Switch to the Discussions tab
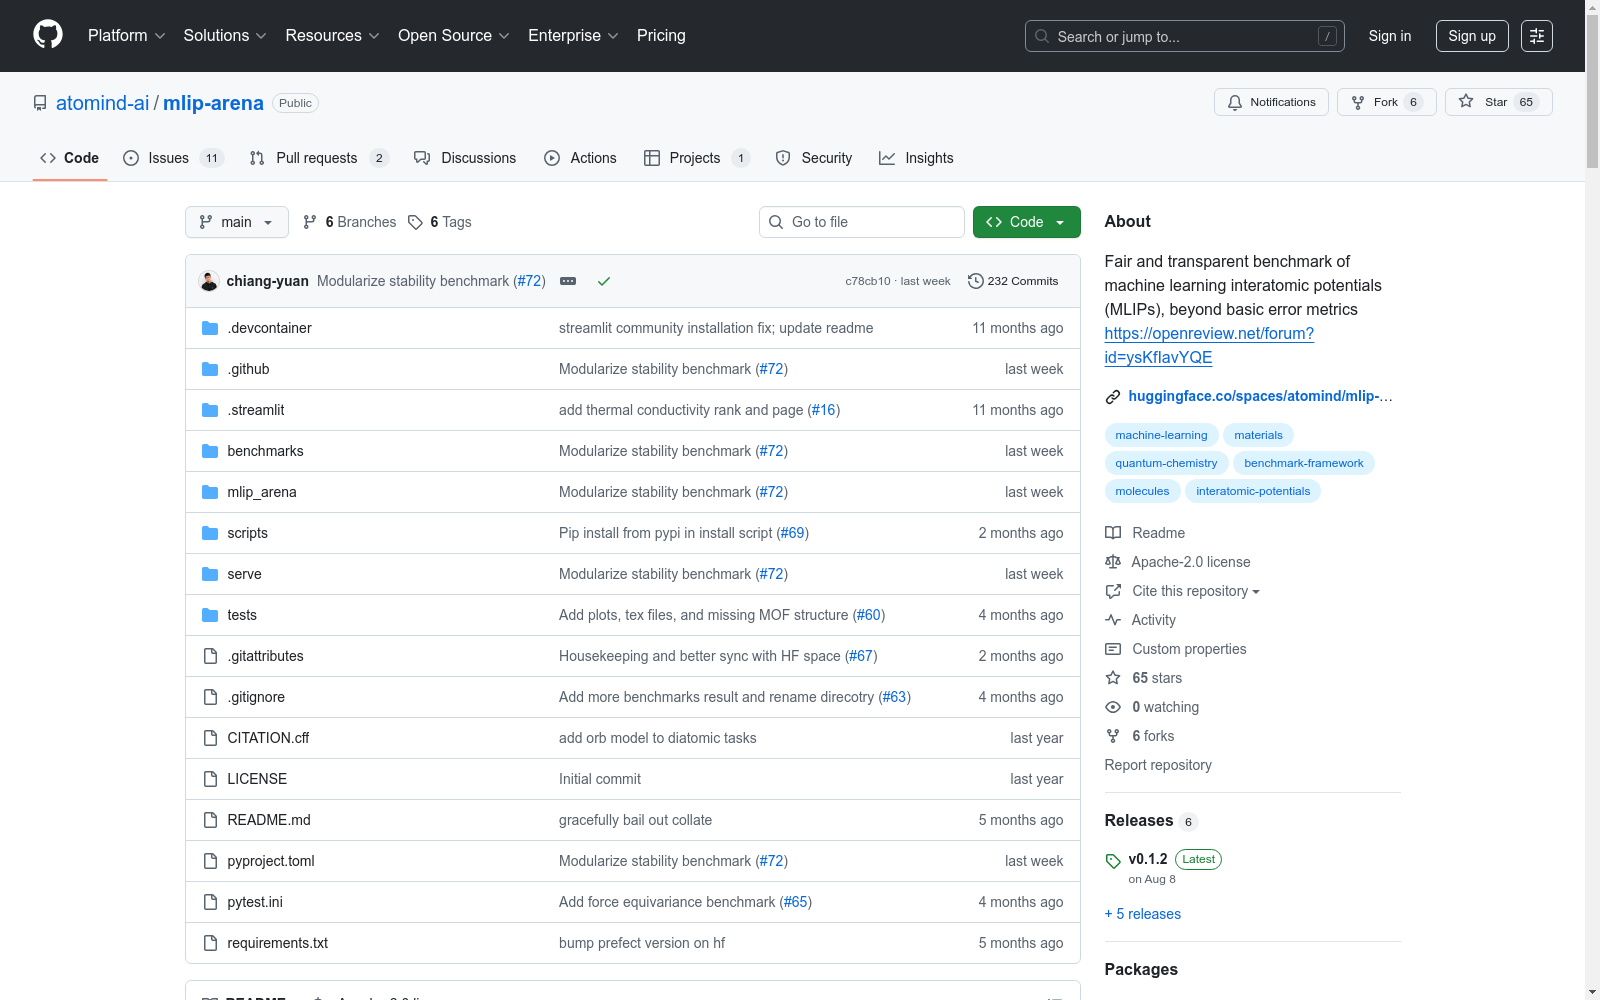This screenshot has width=1600, height=1000. click(465, 158)
